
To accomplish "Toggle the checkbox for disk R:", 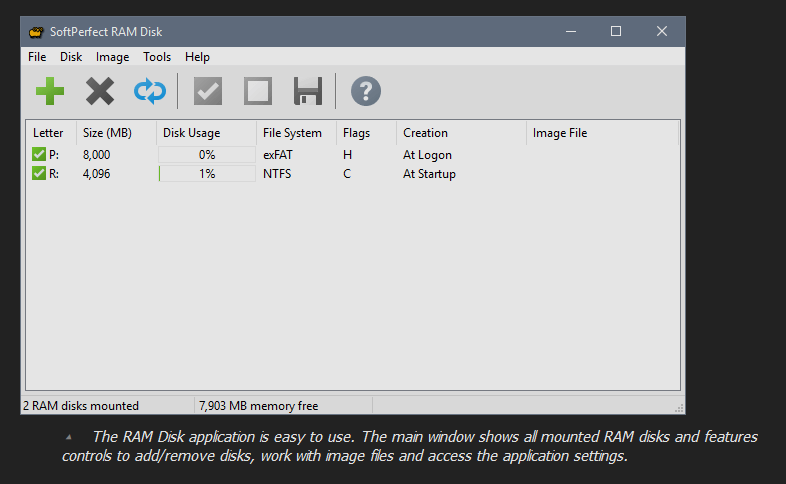I will coord(39,173).
